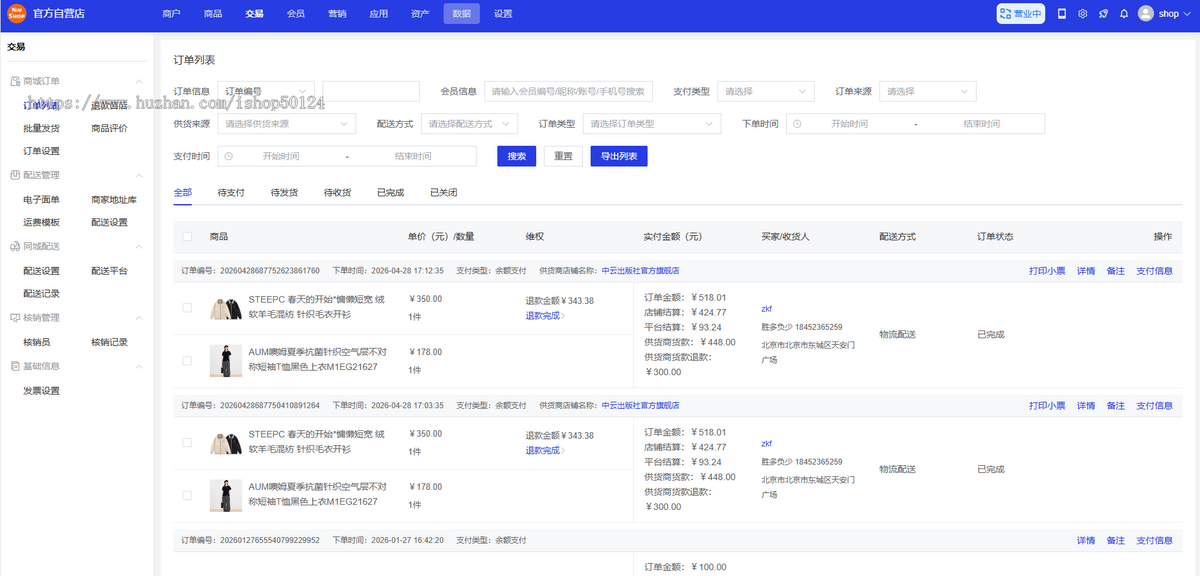Open the 订单类型 dropdown
Image resolution: width=1200 pixels, height=576 pixels.
point(651,124)
